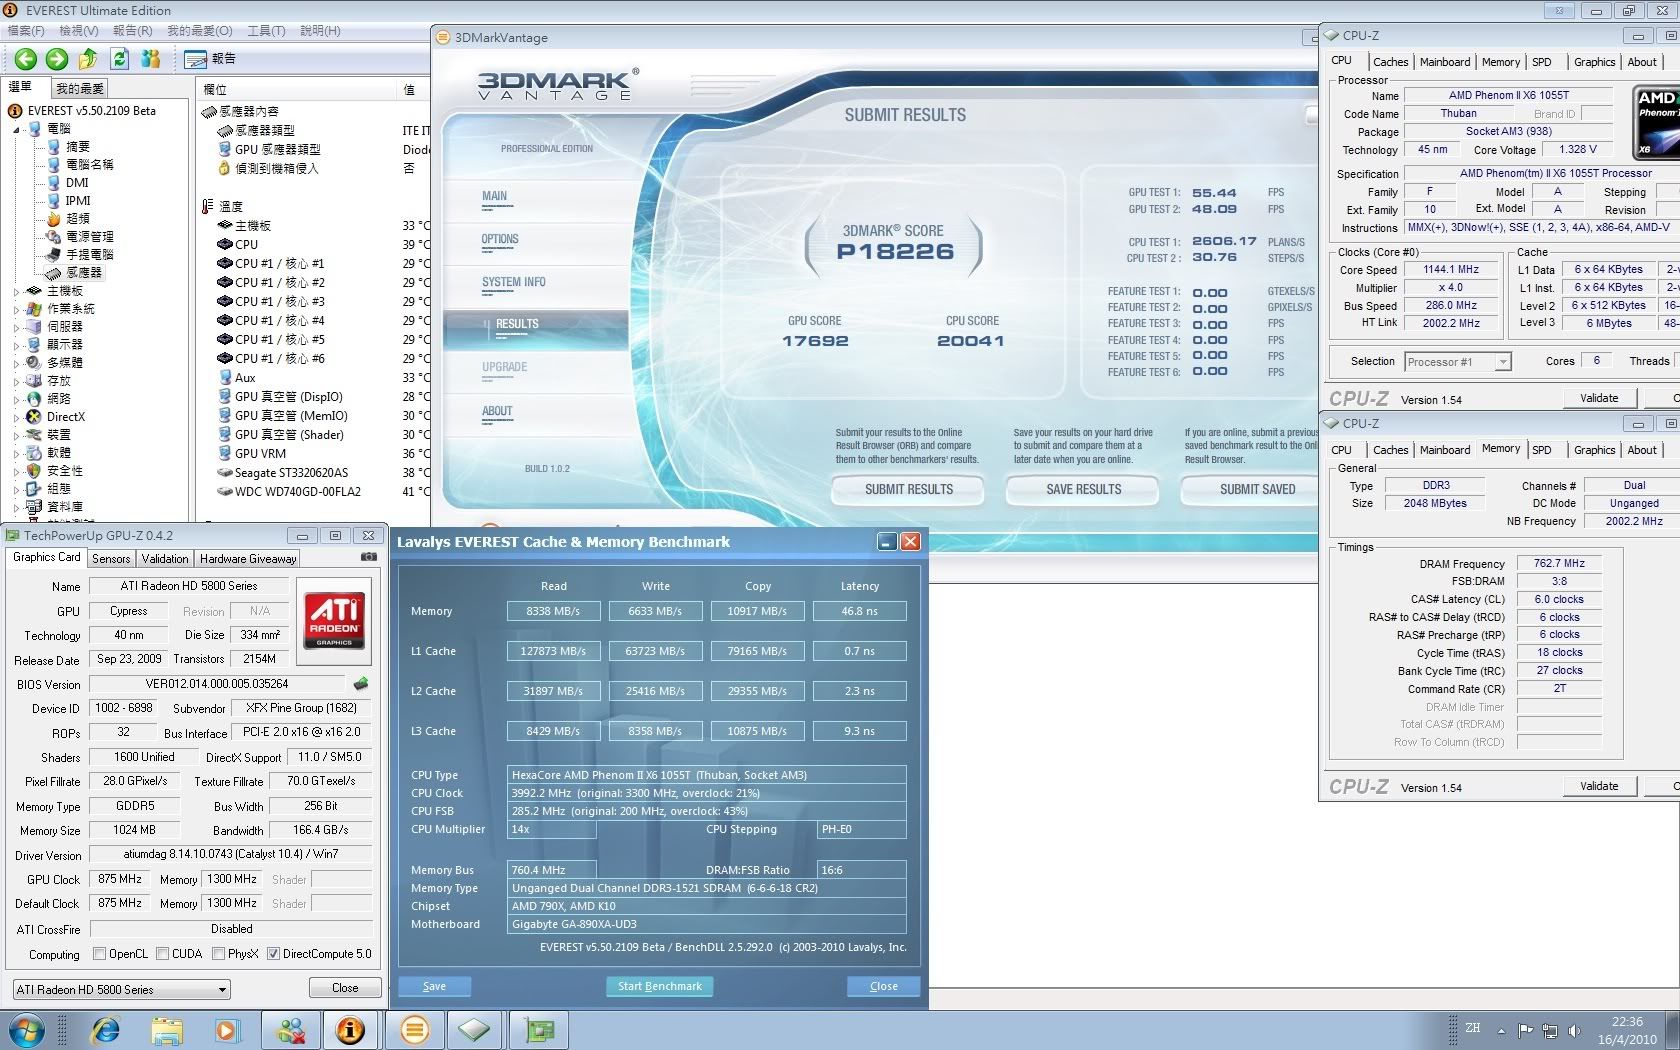
Task: Open the Mainboard tab in top CPU-Z window
Action: (x=1444, y=62)
